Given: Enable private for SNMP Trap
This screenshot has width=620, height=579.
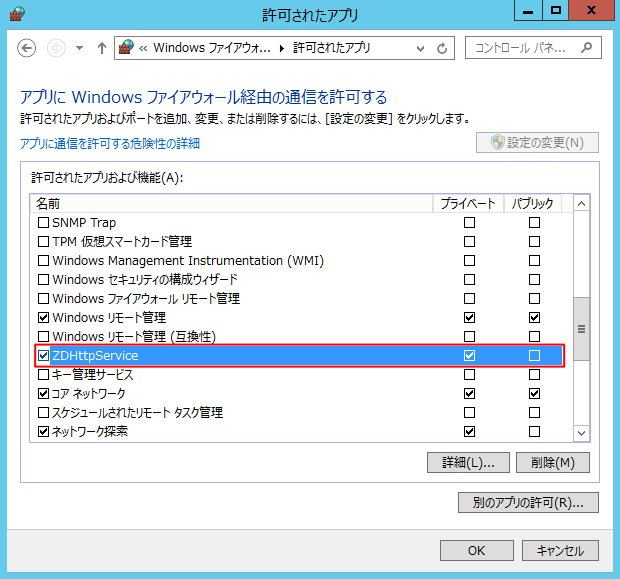Looking at the screenshot, I should (x=469, y=223).
